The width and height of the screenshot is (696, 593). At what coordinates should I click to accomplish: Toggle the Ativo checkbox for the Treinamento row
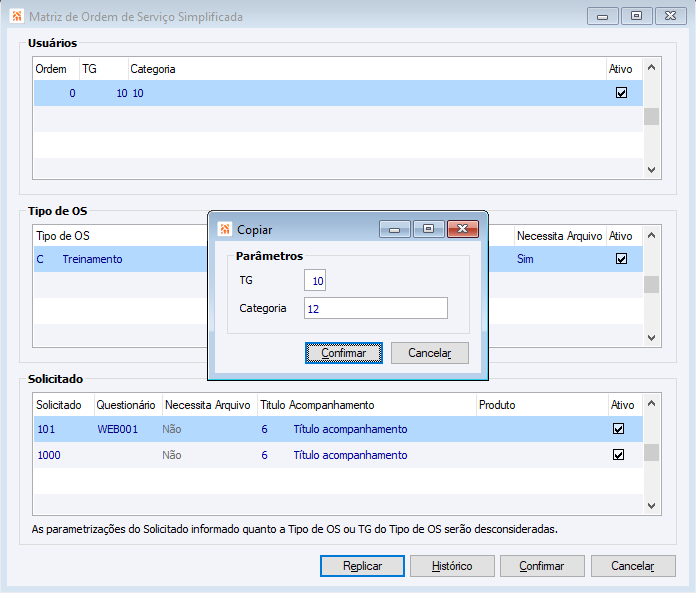coord(621,259)
